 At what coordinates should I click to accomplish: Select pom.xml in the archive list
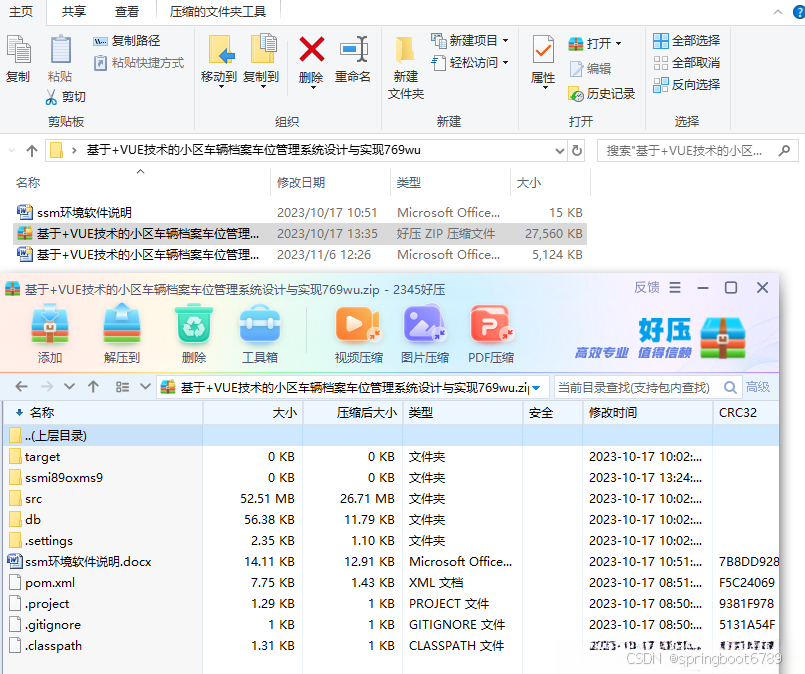pyautogui.click(x=390, y=583)
